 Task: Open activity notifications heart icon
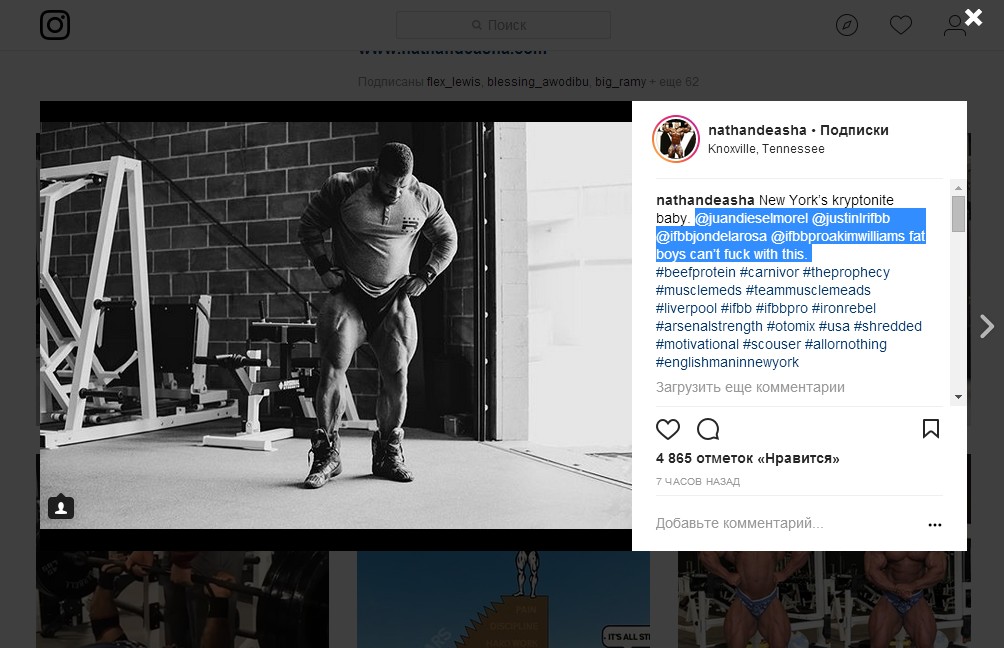tap(901, 25)
